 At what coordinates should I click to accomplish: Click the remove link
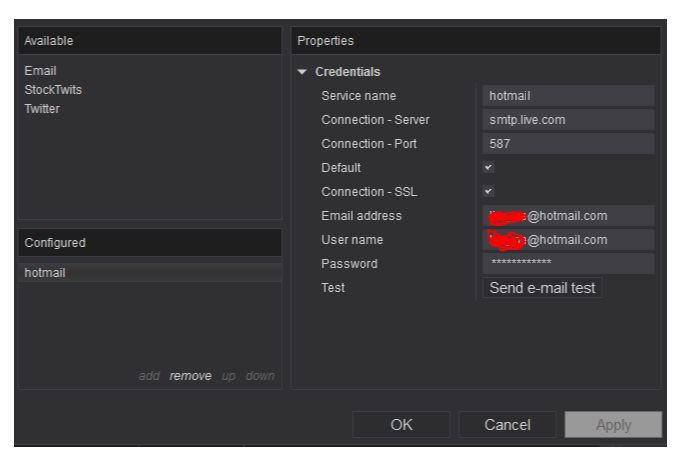[x=191, y=376]
